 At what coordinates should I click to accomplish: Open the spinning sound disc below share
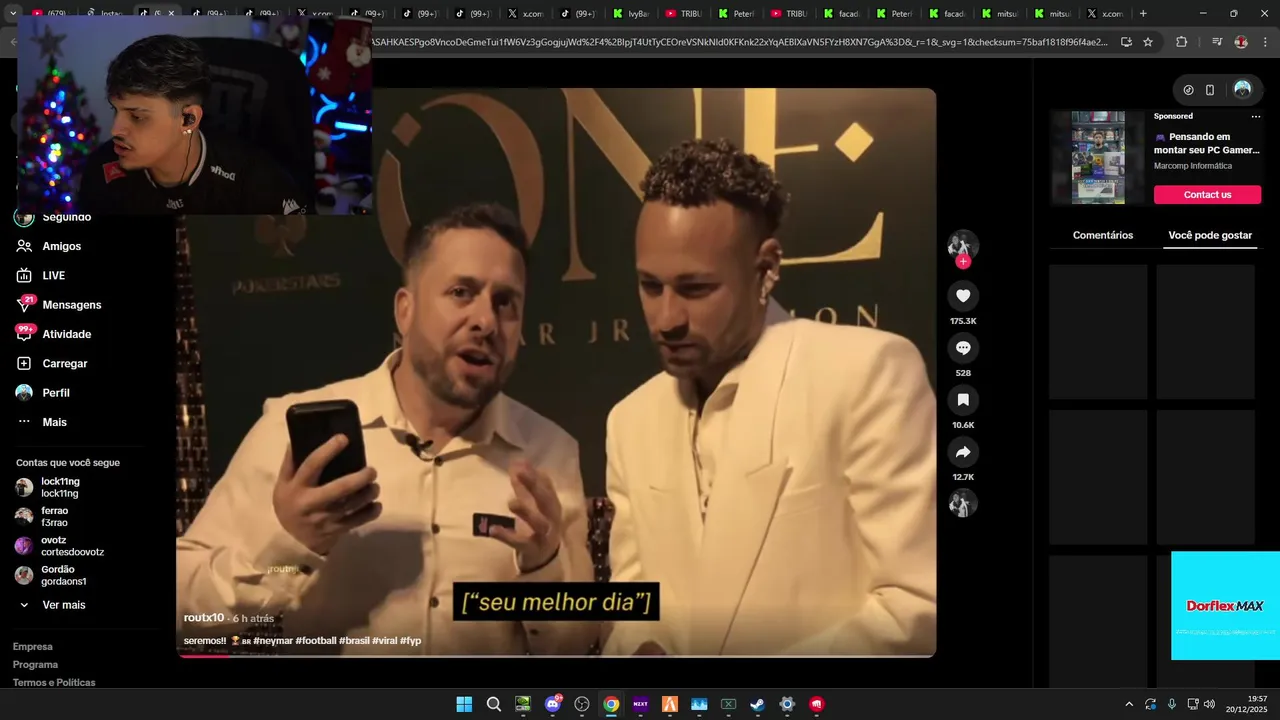point(963,503)
